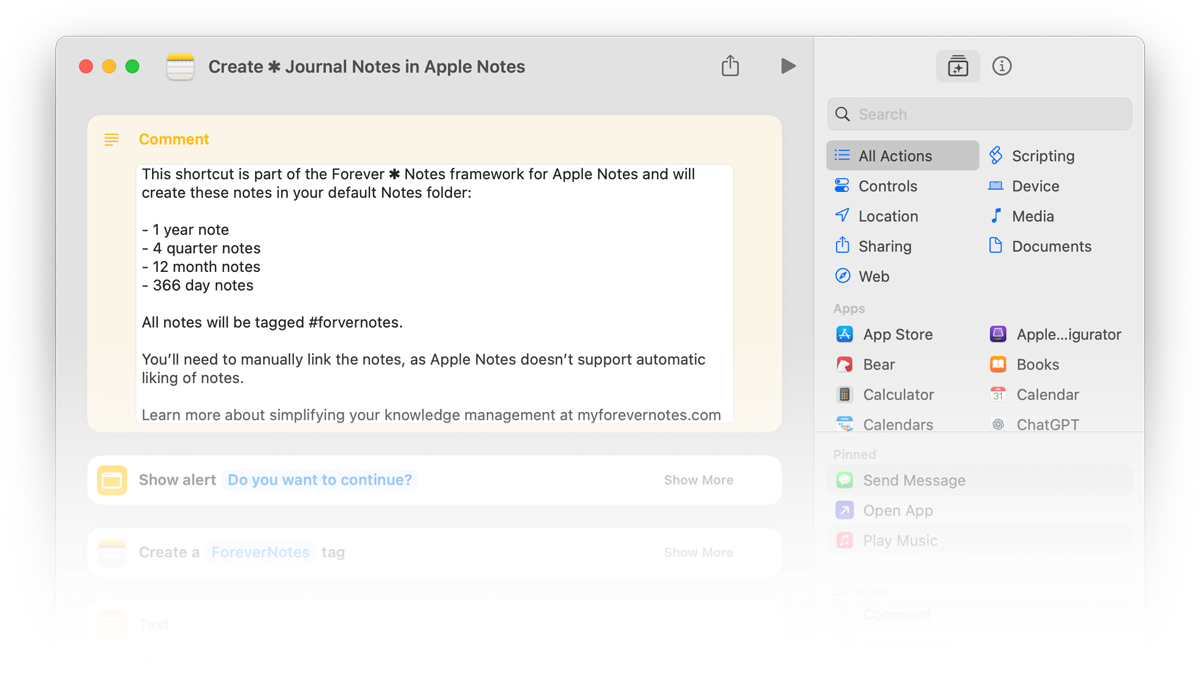
Task: Open the shortcut details info icon
Action: [x=1002, y=66]
